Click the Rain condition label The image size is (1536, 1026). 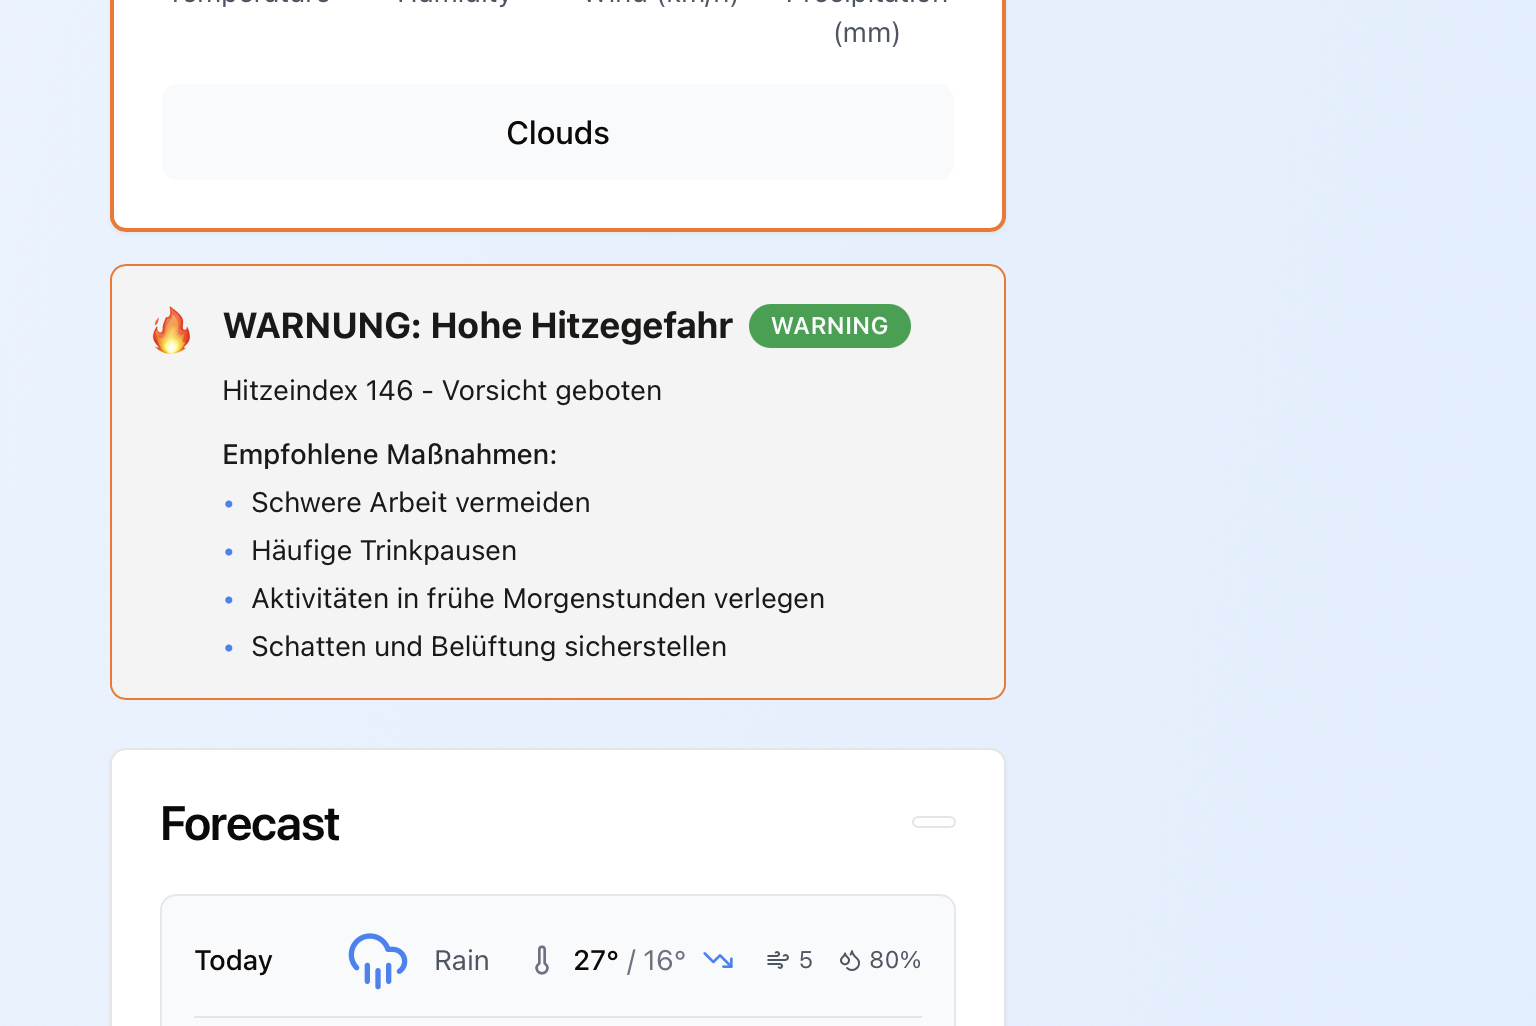coord(461,960)
